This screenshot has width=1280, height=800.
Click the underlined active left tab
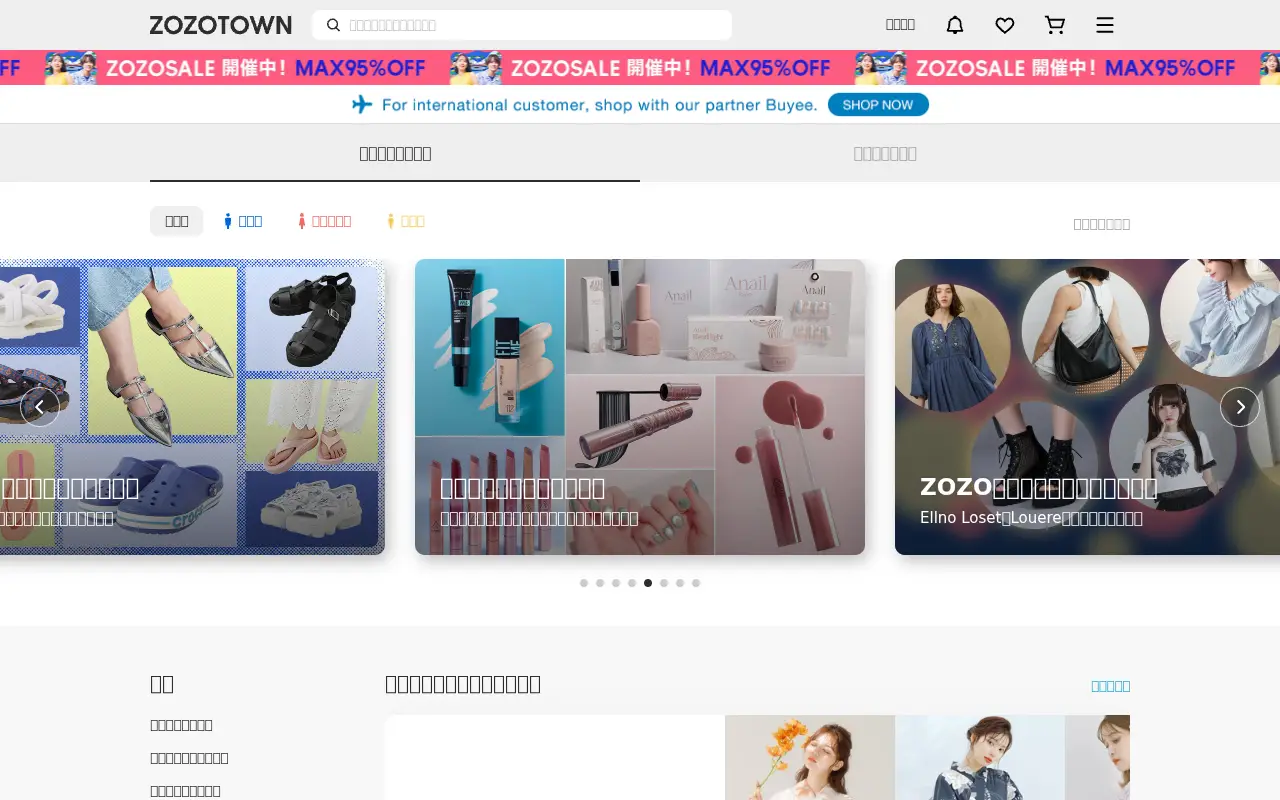(395, 153)
